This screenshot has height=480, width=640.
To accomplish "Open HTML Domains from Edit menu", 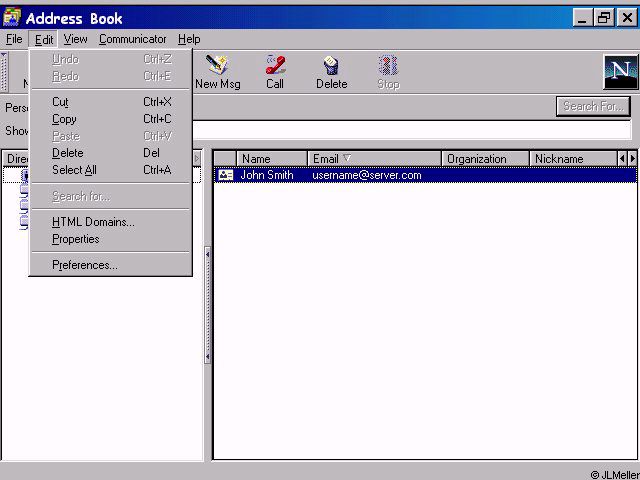I will click(x=110, y=222).
